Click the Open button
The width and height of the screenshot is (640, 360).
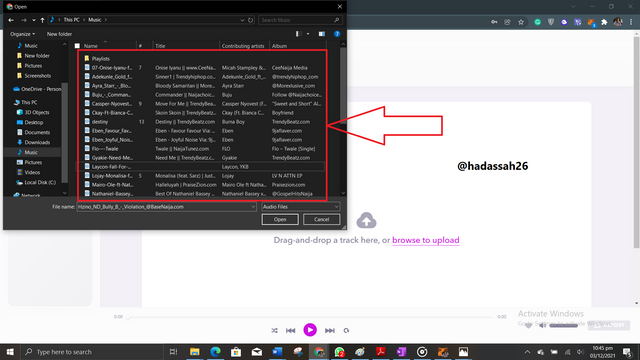[280, 220]
